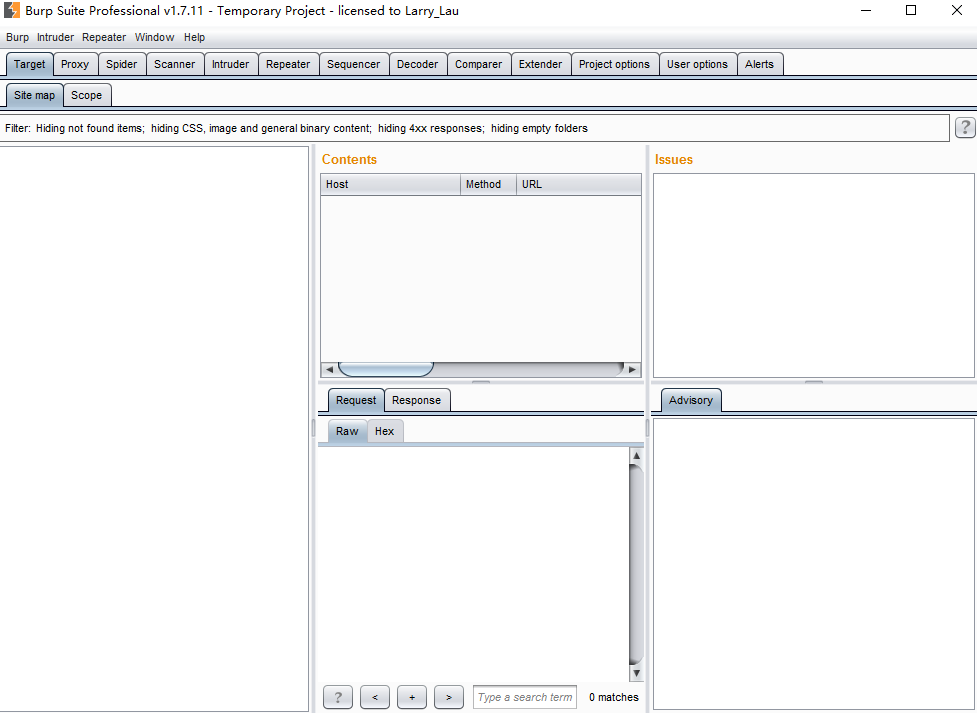Switch to the Request tab
The height and width of the screenshot is (713, 977).
(x=356, y=400)
